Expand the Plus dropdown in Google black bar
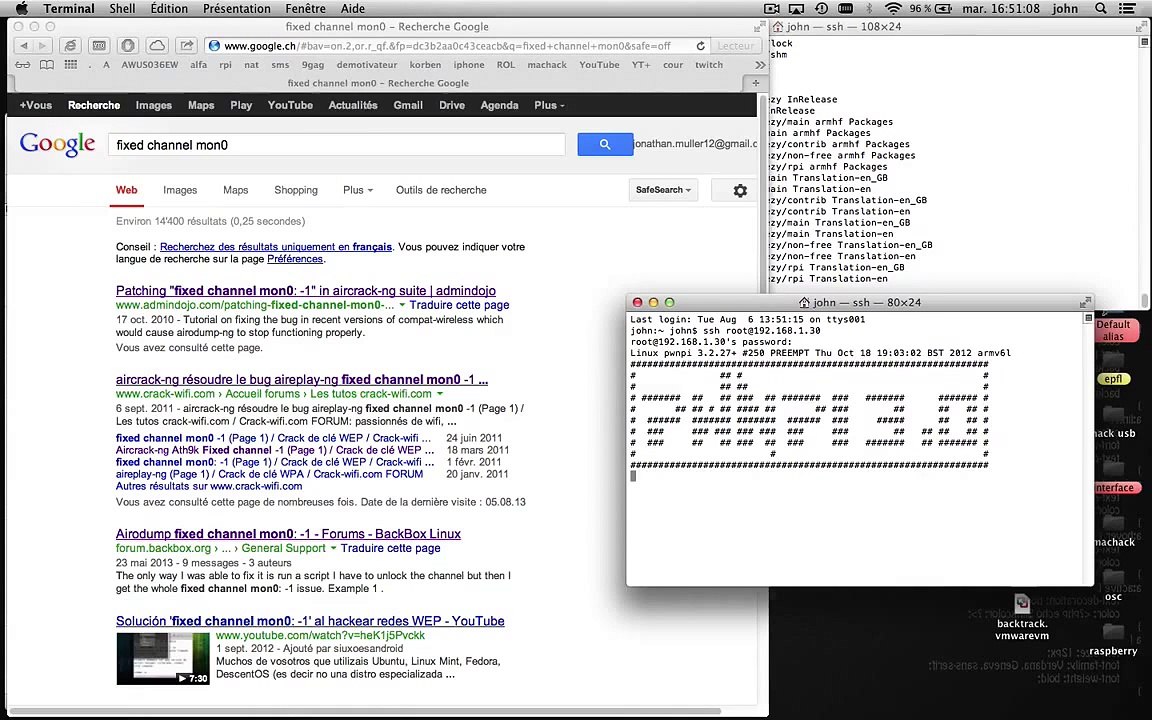 click(550, 105)
